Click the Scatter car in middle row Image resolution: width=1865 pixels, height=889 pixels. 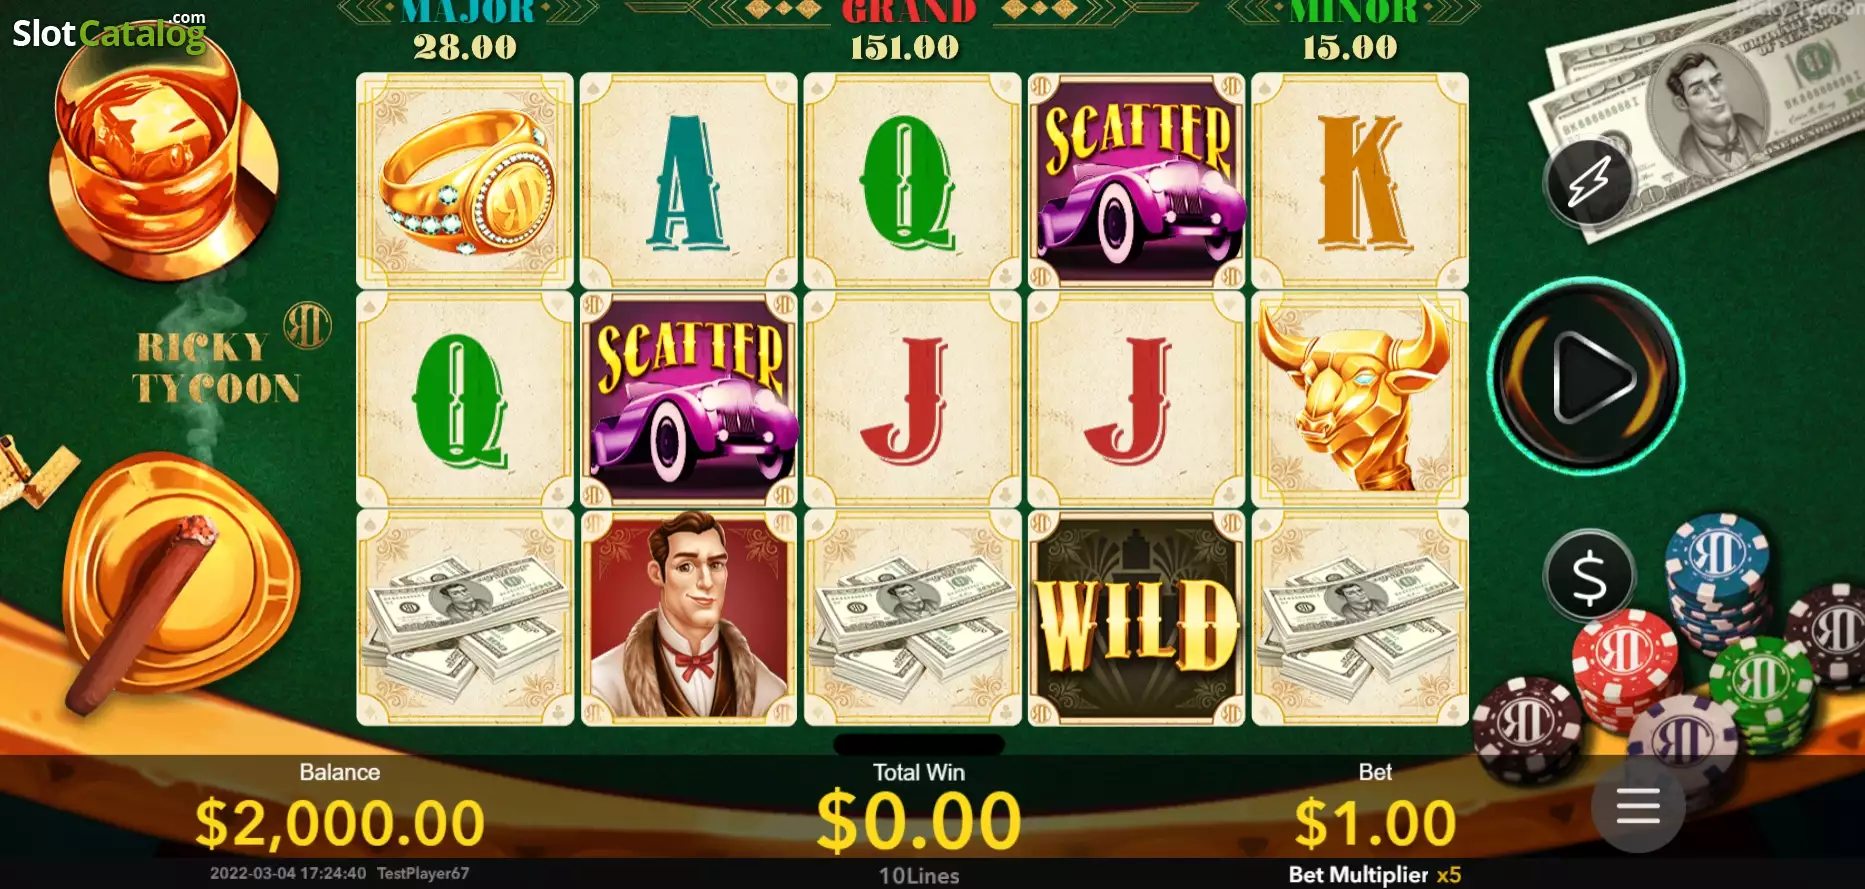point(689,399)
